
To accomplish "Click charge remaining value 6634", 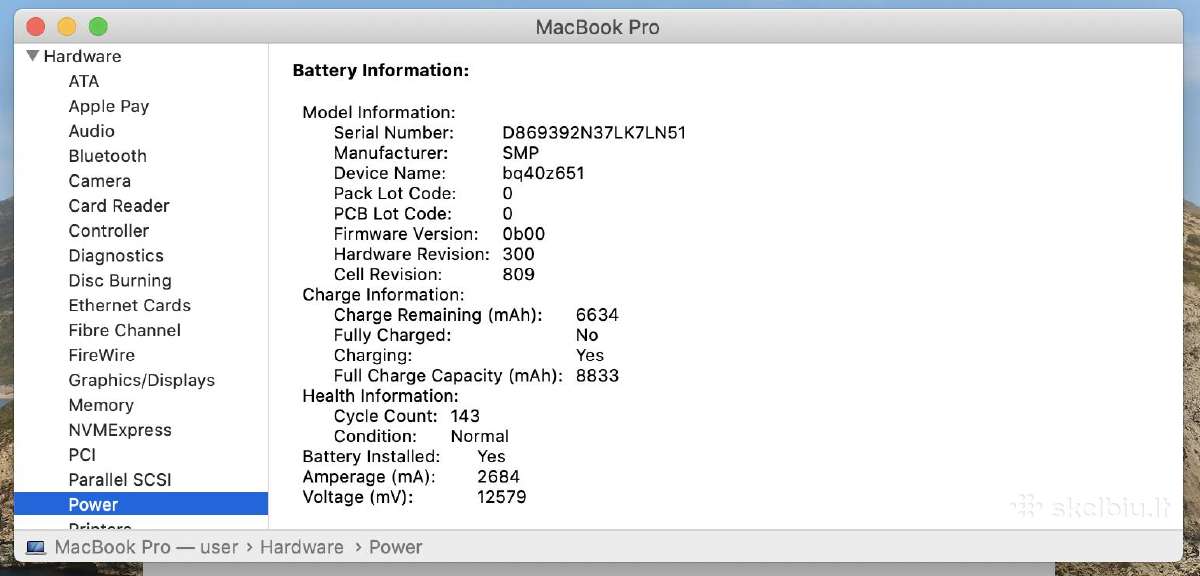I will (597, 315).
